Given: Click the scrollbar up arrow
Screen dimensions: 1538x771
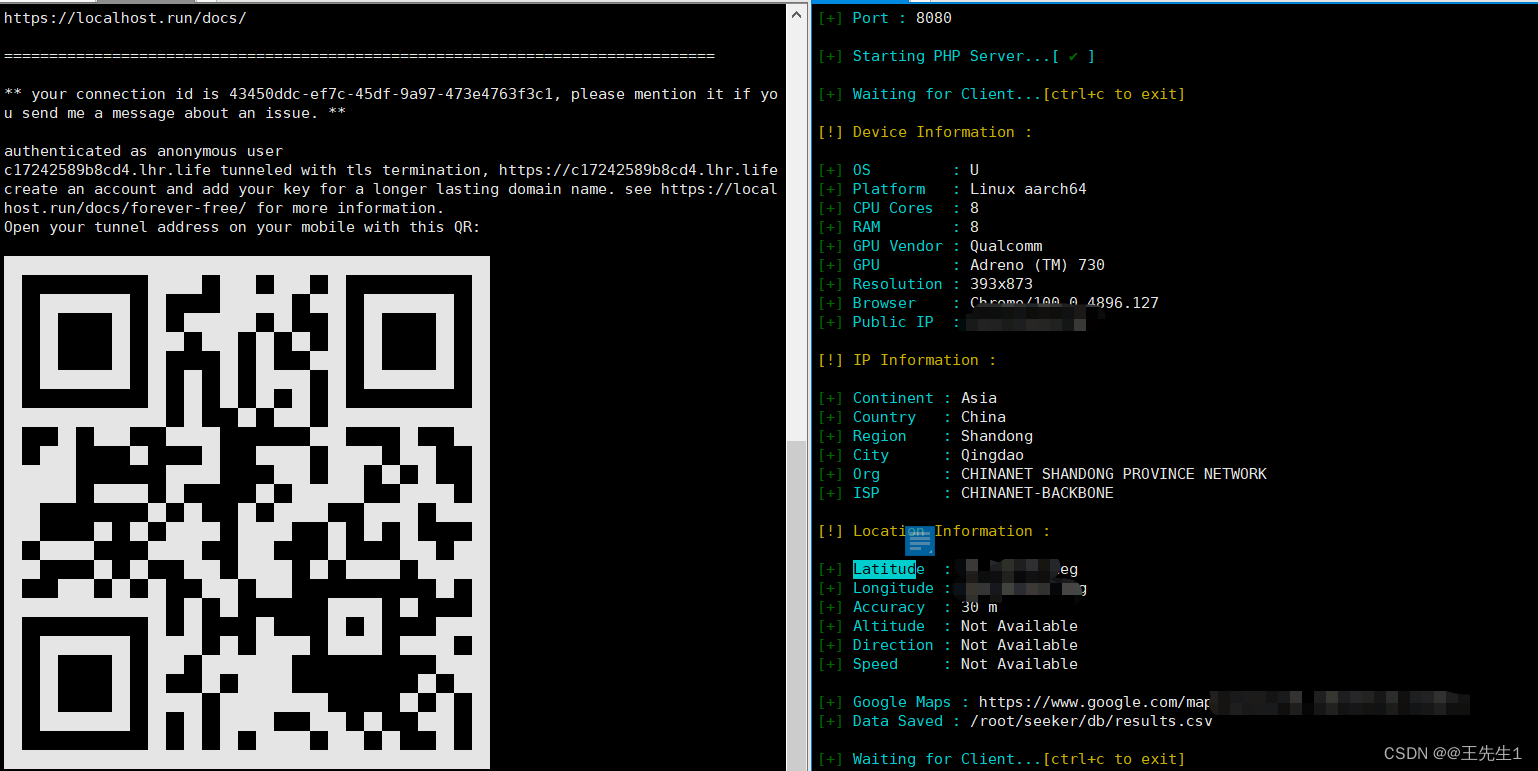Looking at the screenshot, I should [x=797, y=13].
